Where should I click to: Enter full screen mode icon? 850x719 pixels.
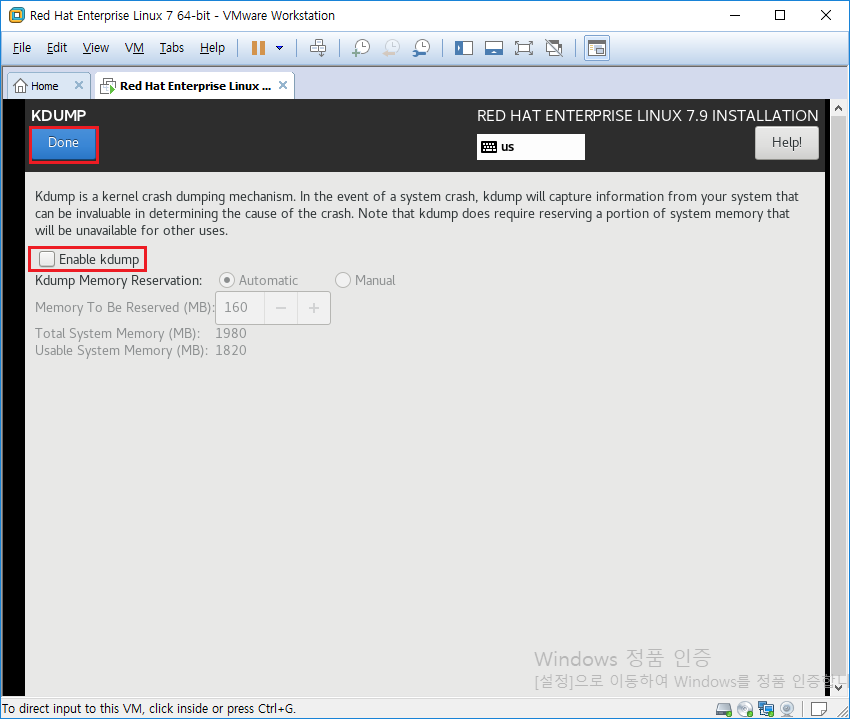click(x=524, y=48)
